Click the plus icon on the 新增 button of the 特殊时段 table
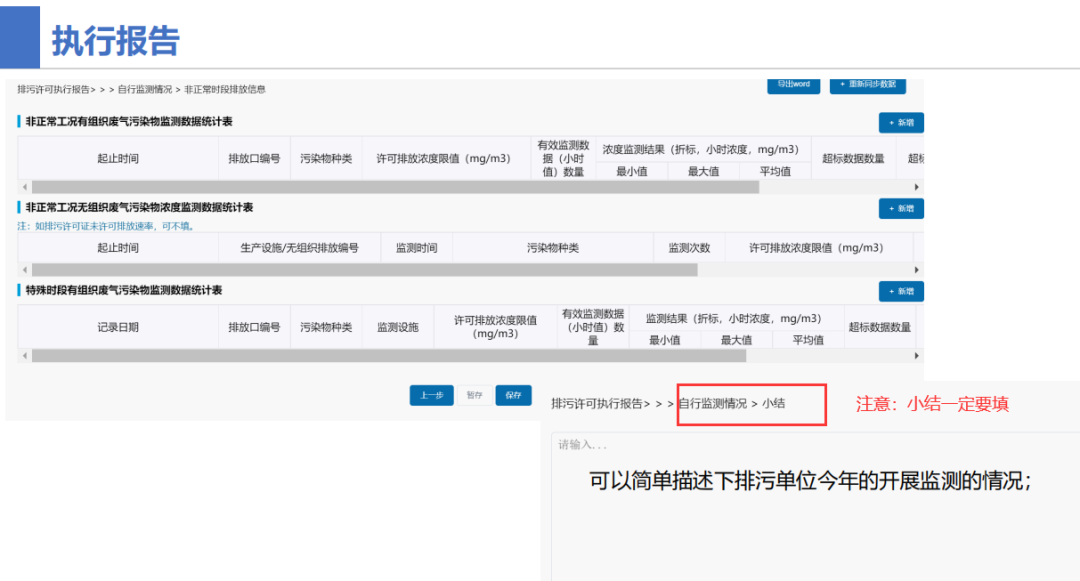Viewport: 1080px width, 581px height. 892,291
